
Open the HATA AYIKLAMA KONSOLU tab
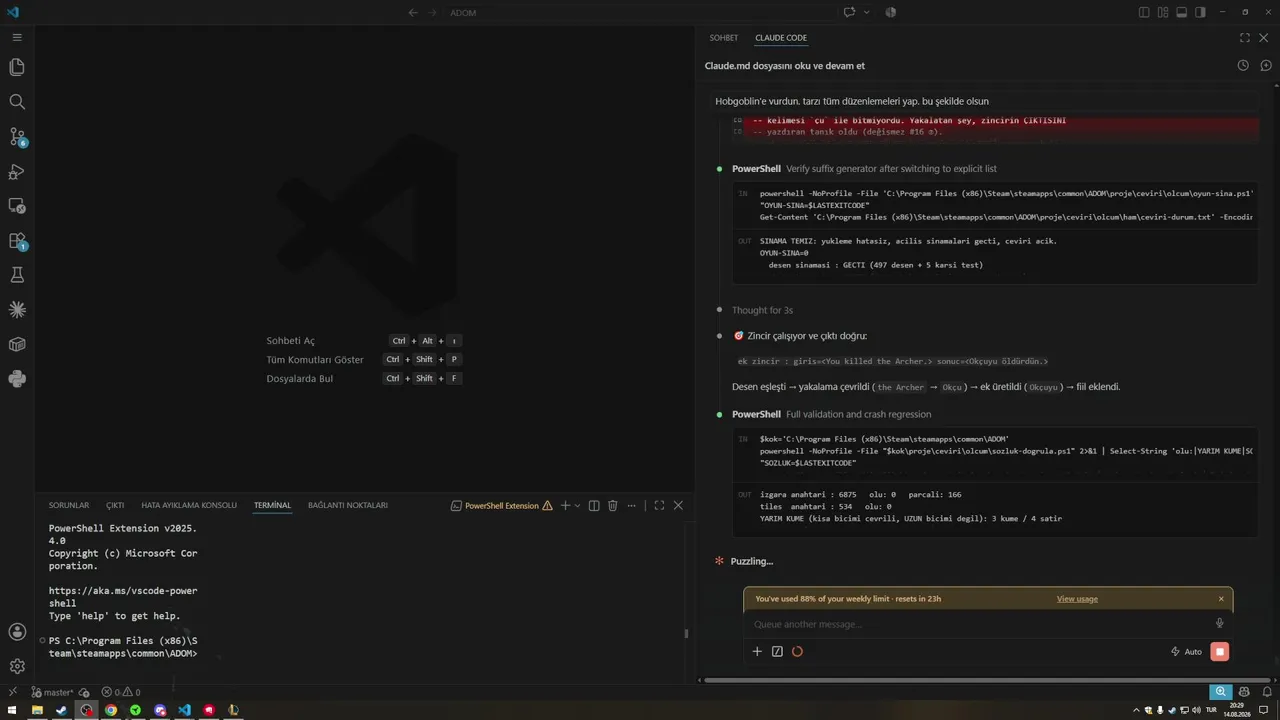click(x=189, y=506)
